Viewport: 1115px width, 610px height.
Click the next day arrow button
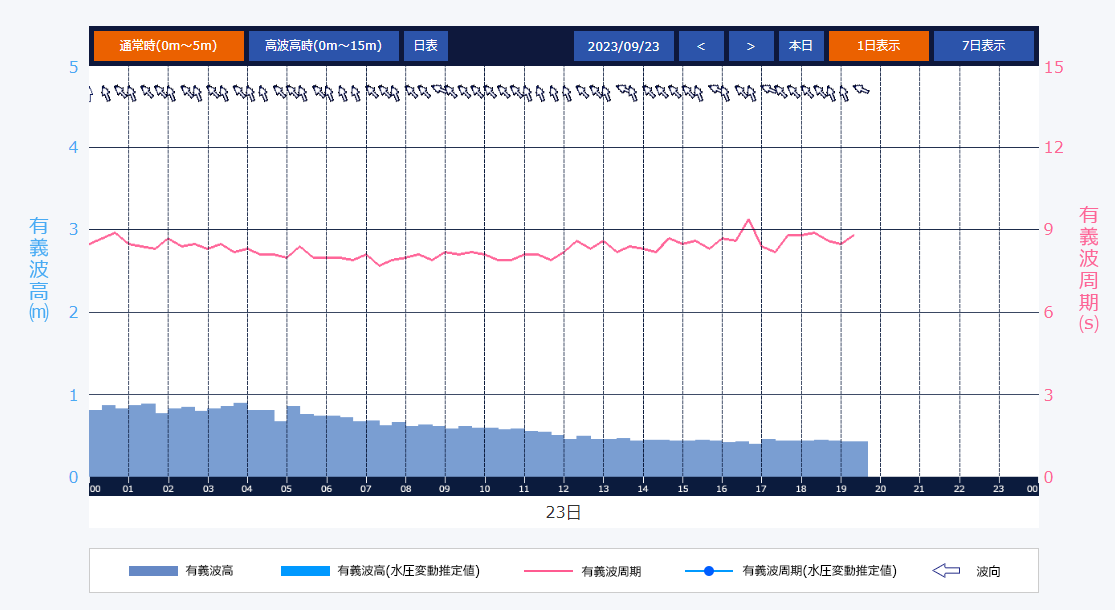pyautogui.click(x=751, y=46)
